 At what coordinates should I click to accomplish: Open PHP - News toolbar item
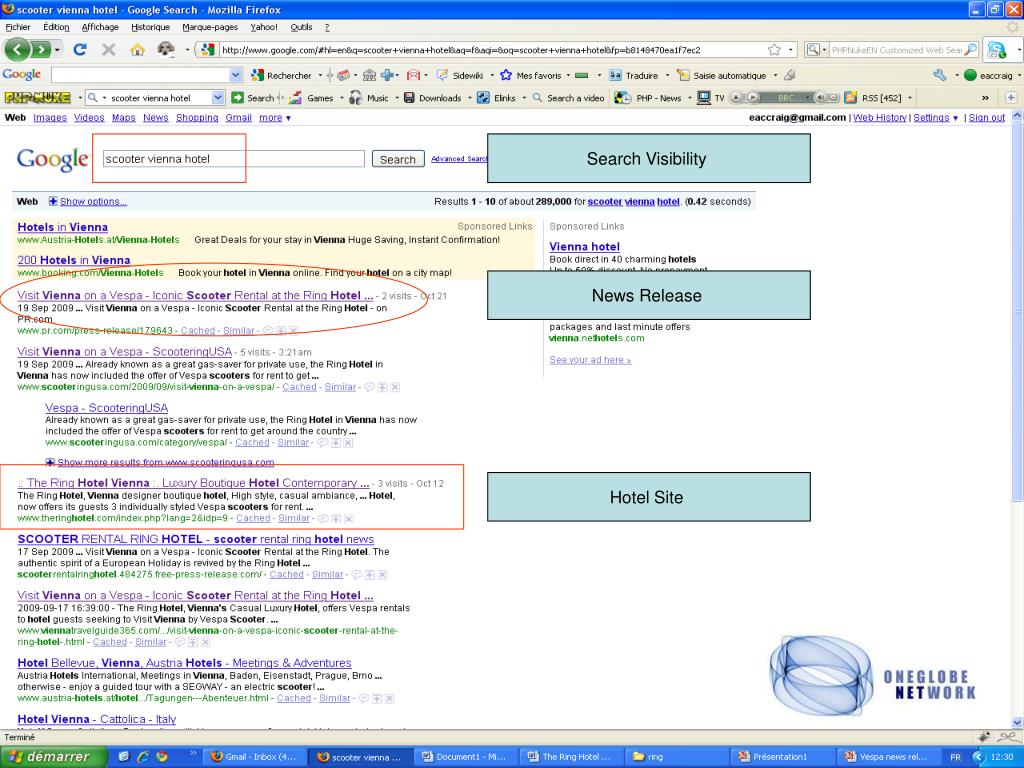[x=649, y=98]
